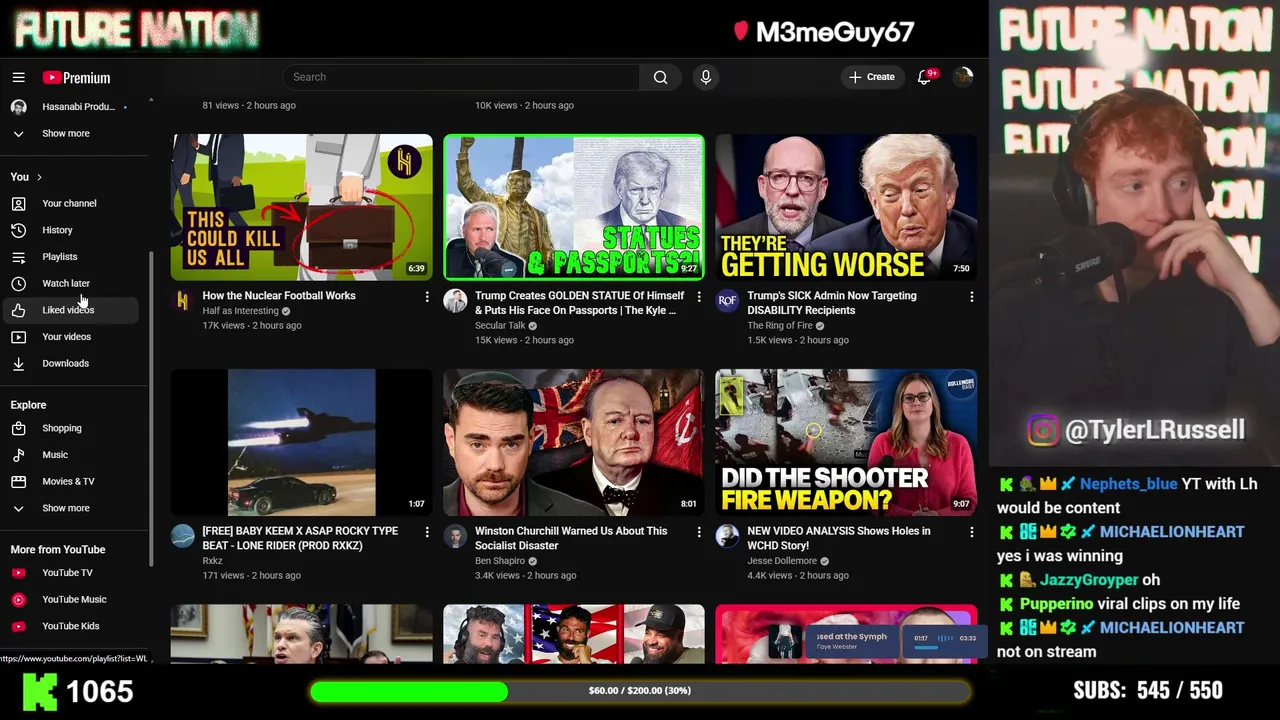The width and height of the screenshot is (1280, 720).
Task: Play Winston Churchill video thumbnail
Action: pyautogui.click(x=574, y=442)
